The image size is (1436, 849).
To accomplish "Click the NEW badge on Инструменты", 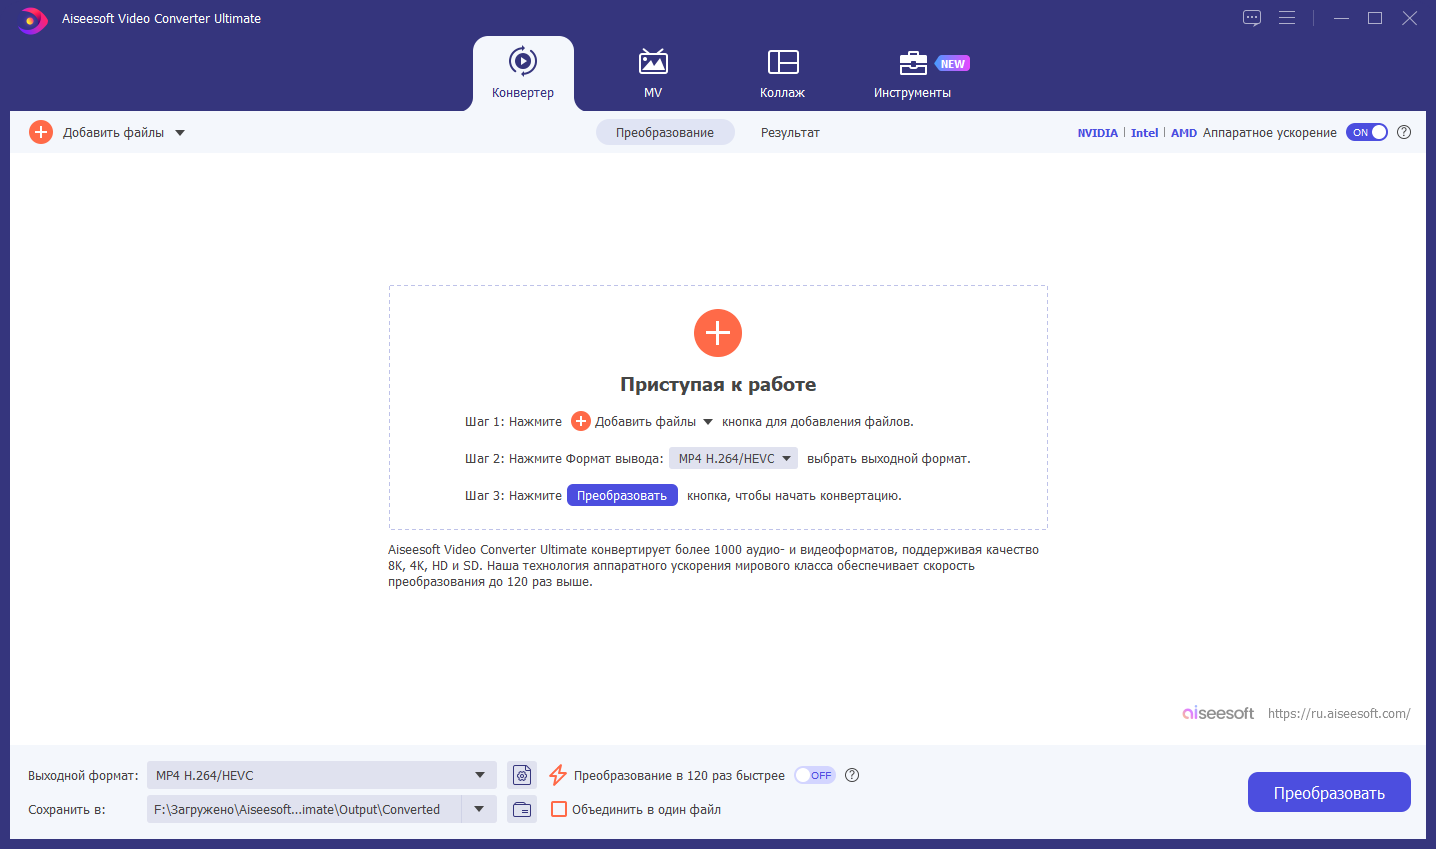I will (952, 63).
